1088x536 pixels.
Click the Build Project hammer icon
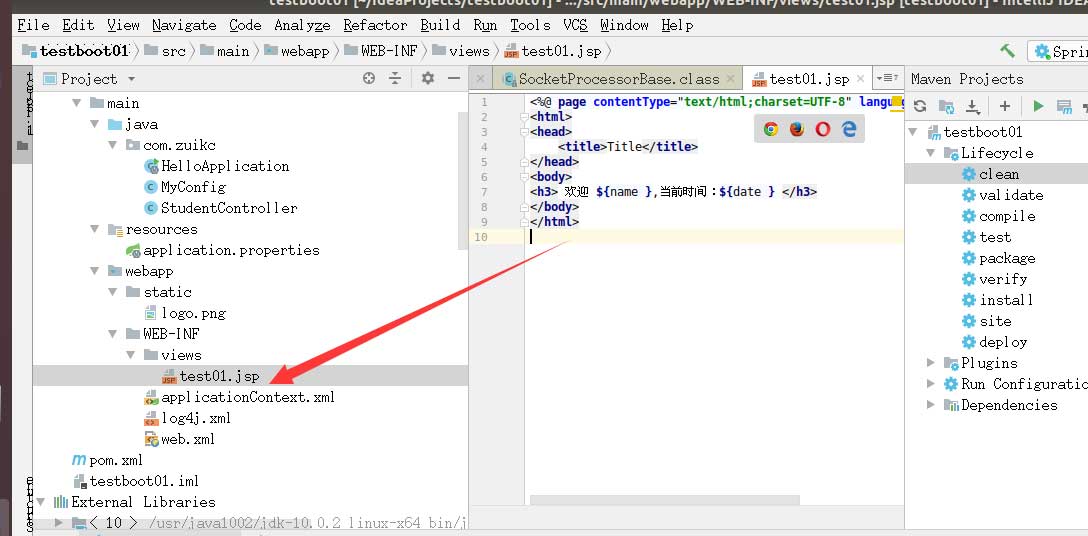tap(1007, 51)
